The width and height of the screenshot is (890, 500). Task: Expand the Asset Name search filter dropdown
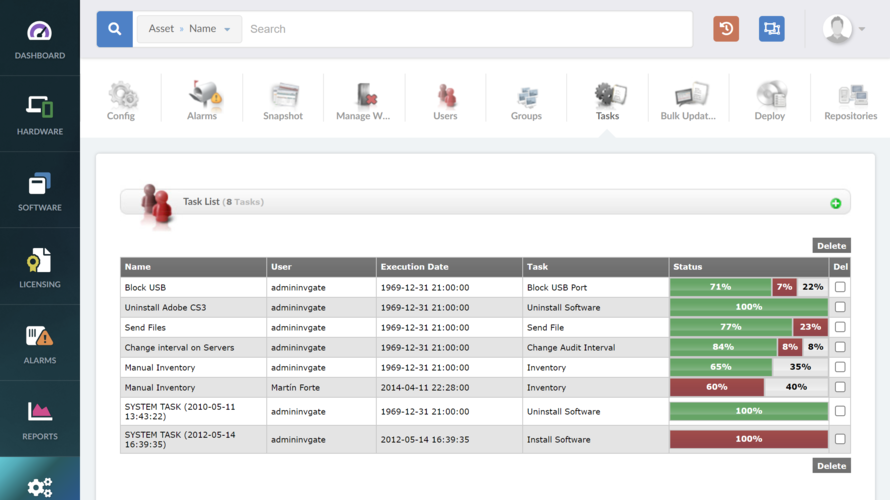(189, 29)
